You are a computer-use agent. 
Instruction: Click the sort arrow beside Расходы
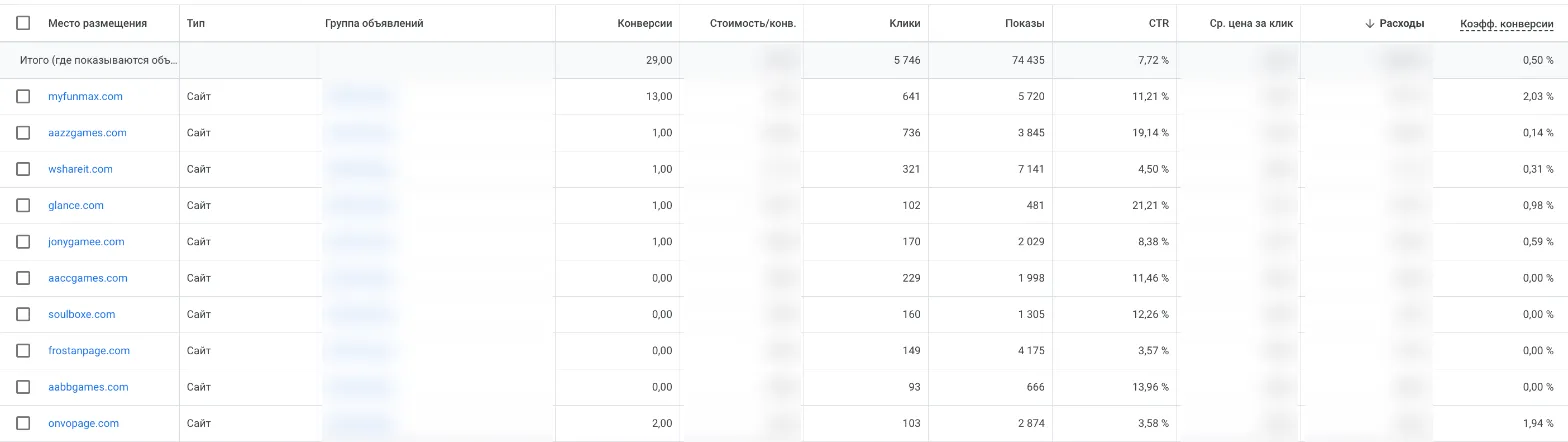pos(1369,23)
